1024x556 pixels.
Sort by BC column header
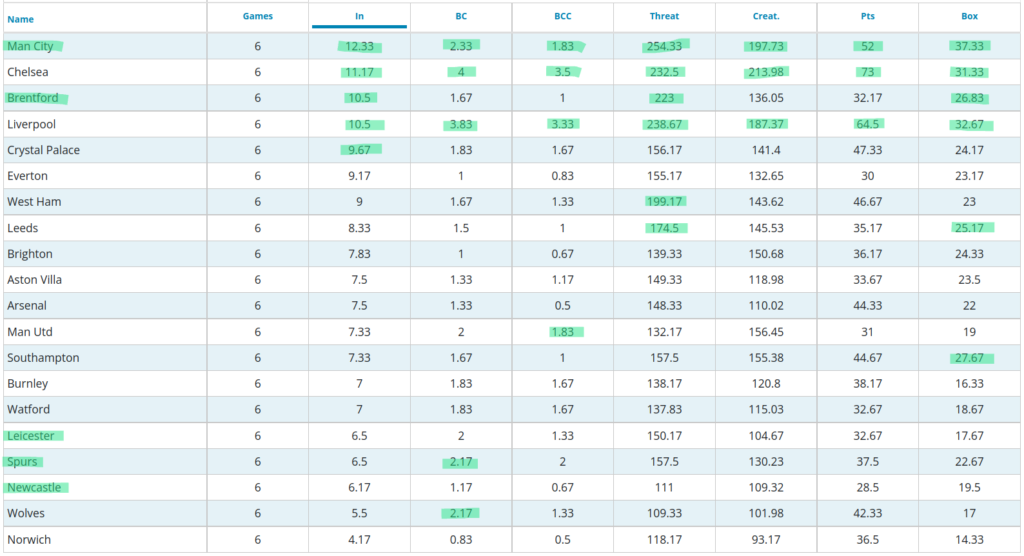(461, 16)
